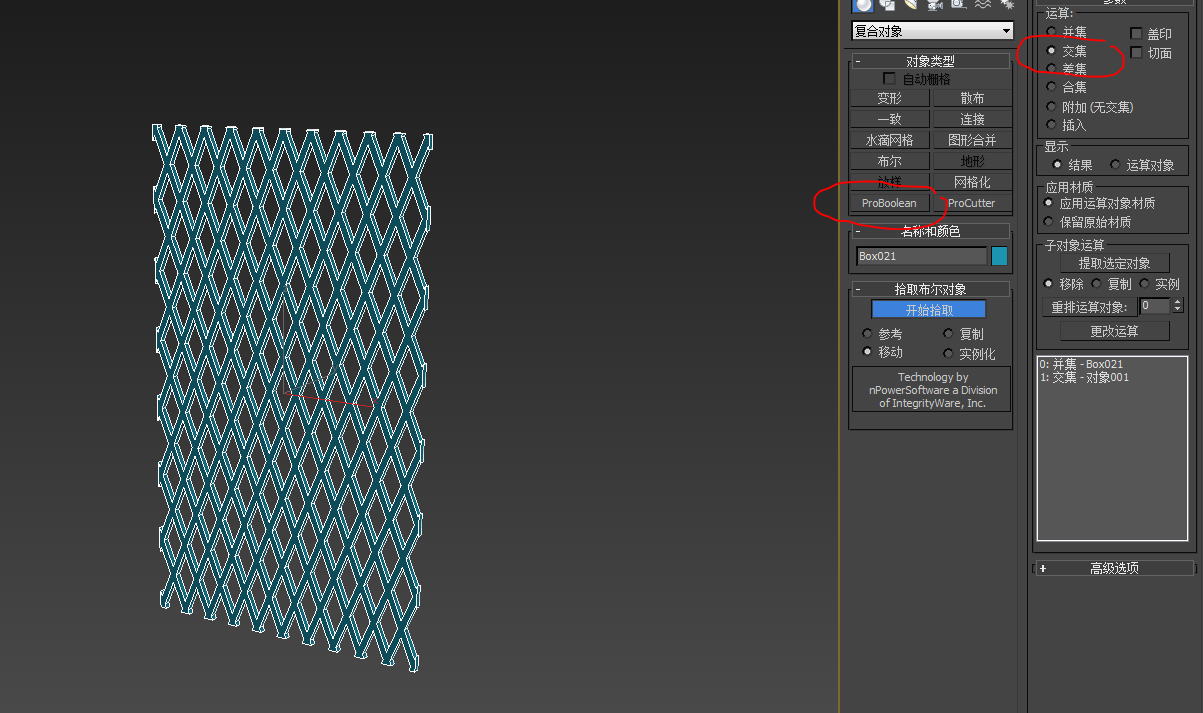Expand the 高级选项 rollout
The width and height of the screenshot is (1203, 713).
coord(1114,568)
